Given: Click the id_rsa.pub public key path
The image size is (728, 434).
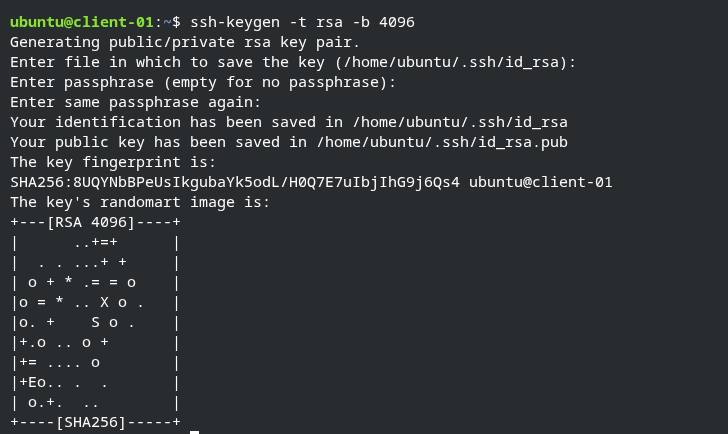Looking at the screenshot, I should click(x=442, y=142).
